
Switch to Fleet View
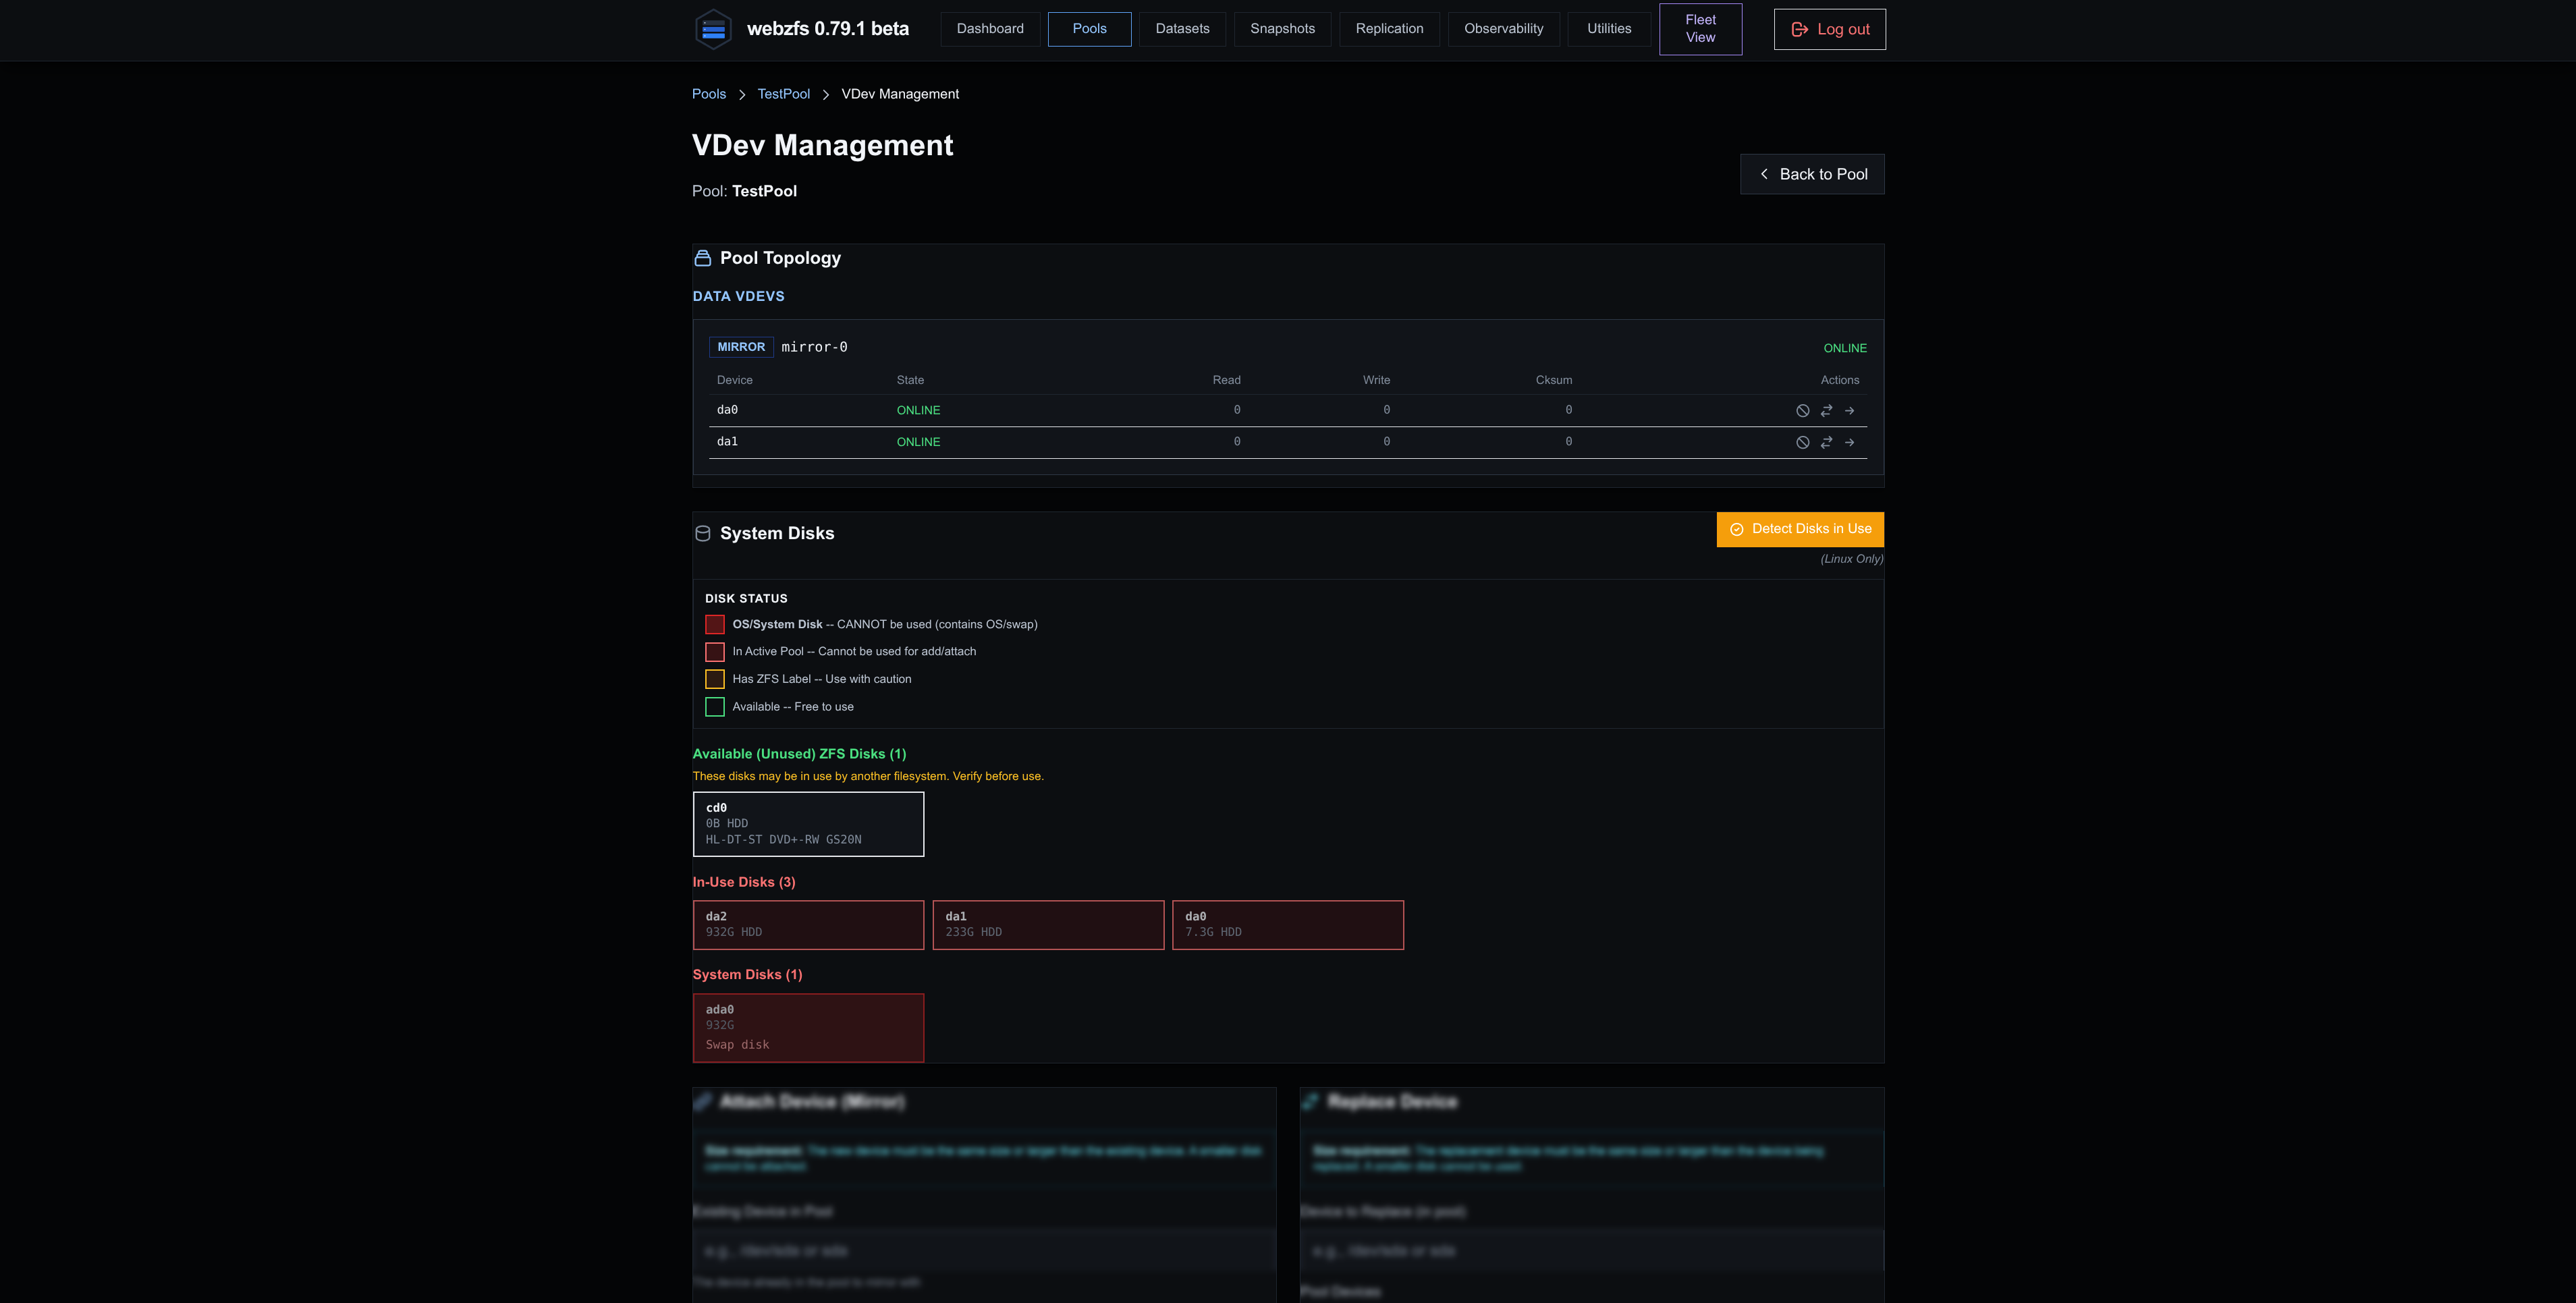click(1700, 29)
